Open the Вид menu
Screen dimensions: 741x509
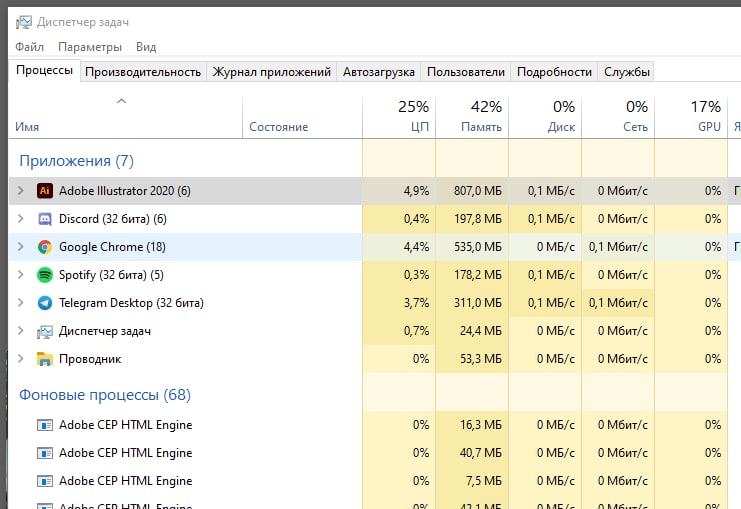(x=146, y=47)
